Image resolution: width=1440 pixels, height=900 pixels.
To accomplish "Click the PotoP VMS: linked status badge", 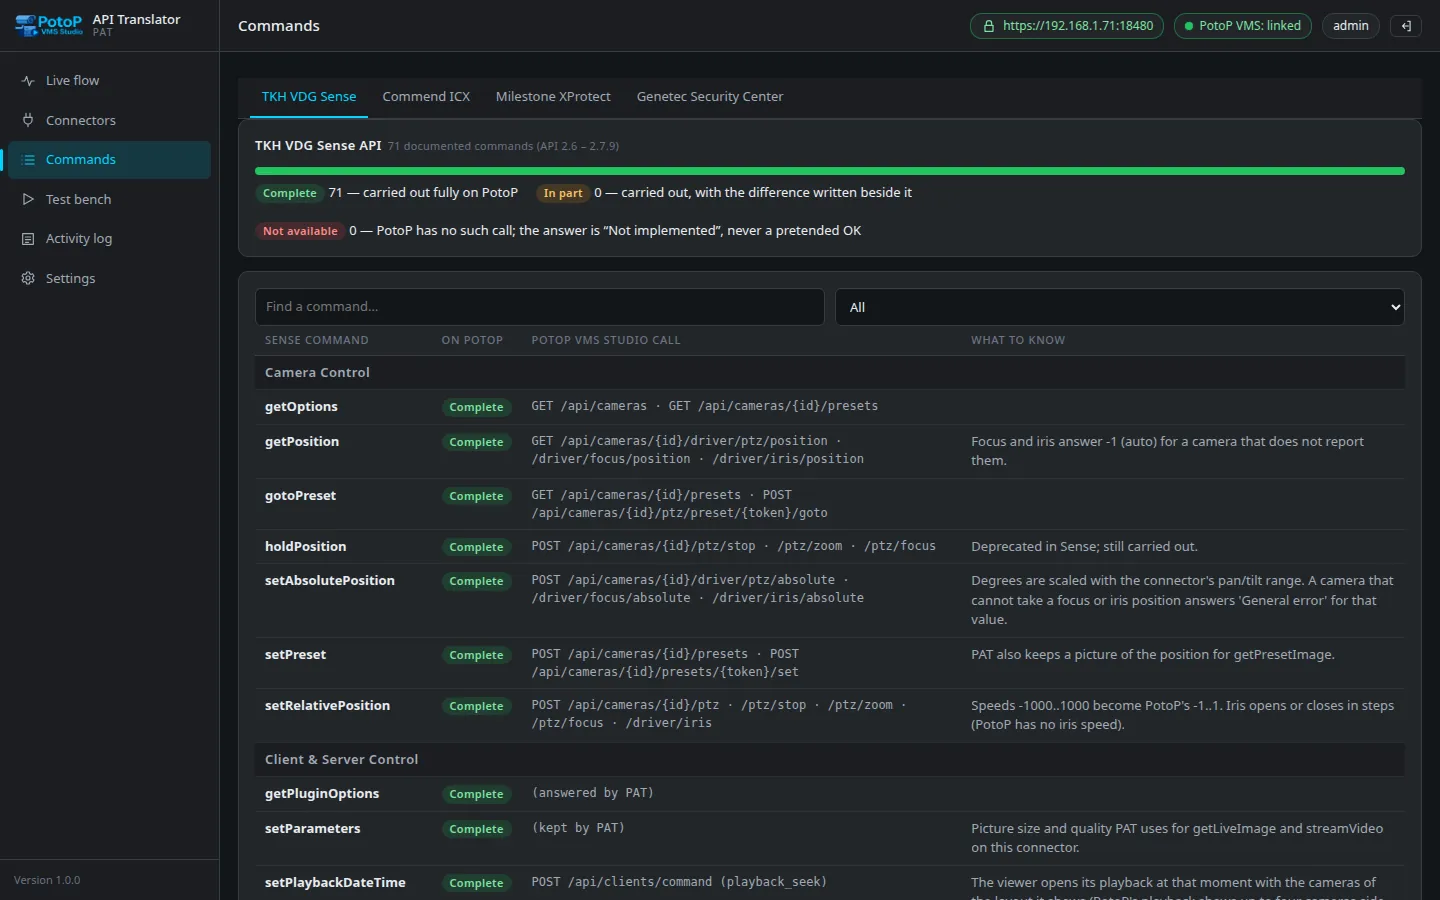I will coord(1243,26).
